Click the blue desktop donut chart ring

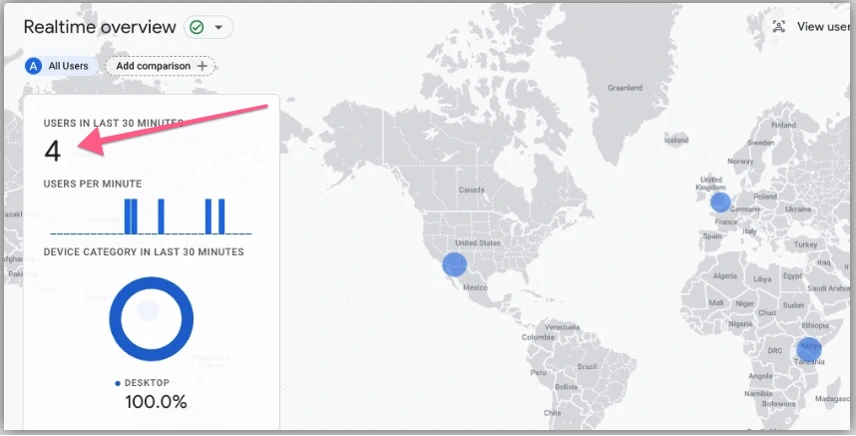151,319
